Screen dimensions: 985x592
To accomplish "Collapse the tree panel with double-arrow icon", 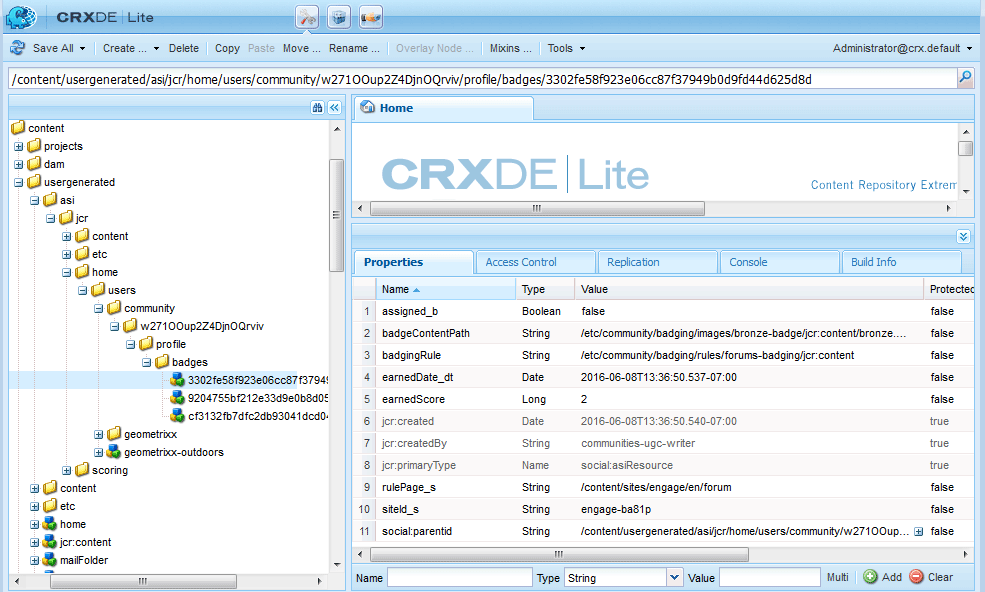I will (x=334, y=107).
